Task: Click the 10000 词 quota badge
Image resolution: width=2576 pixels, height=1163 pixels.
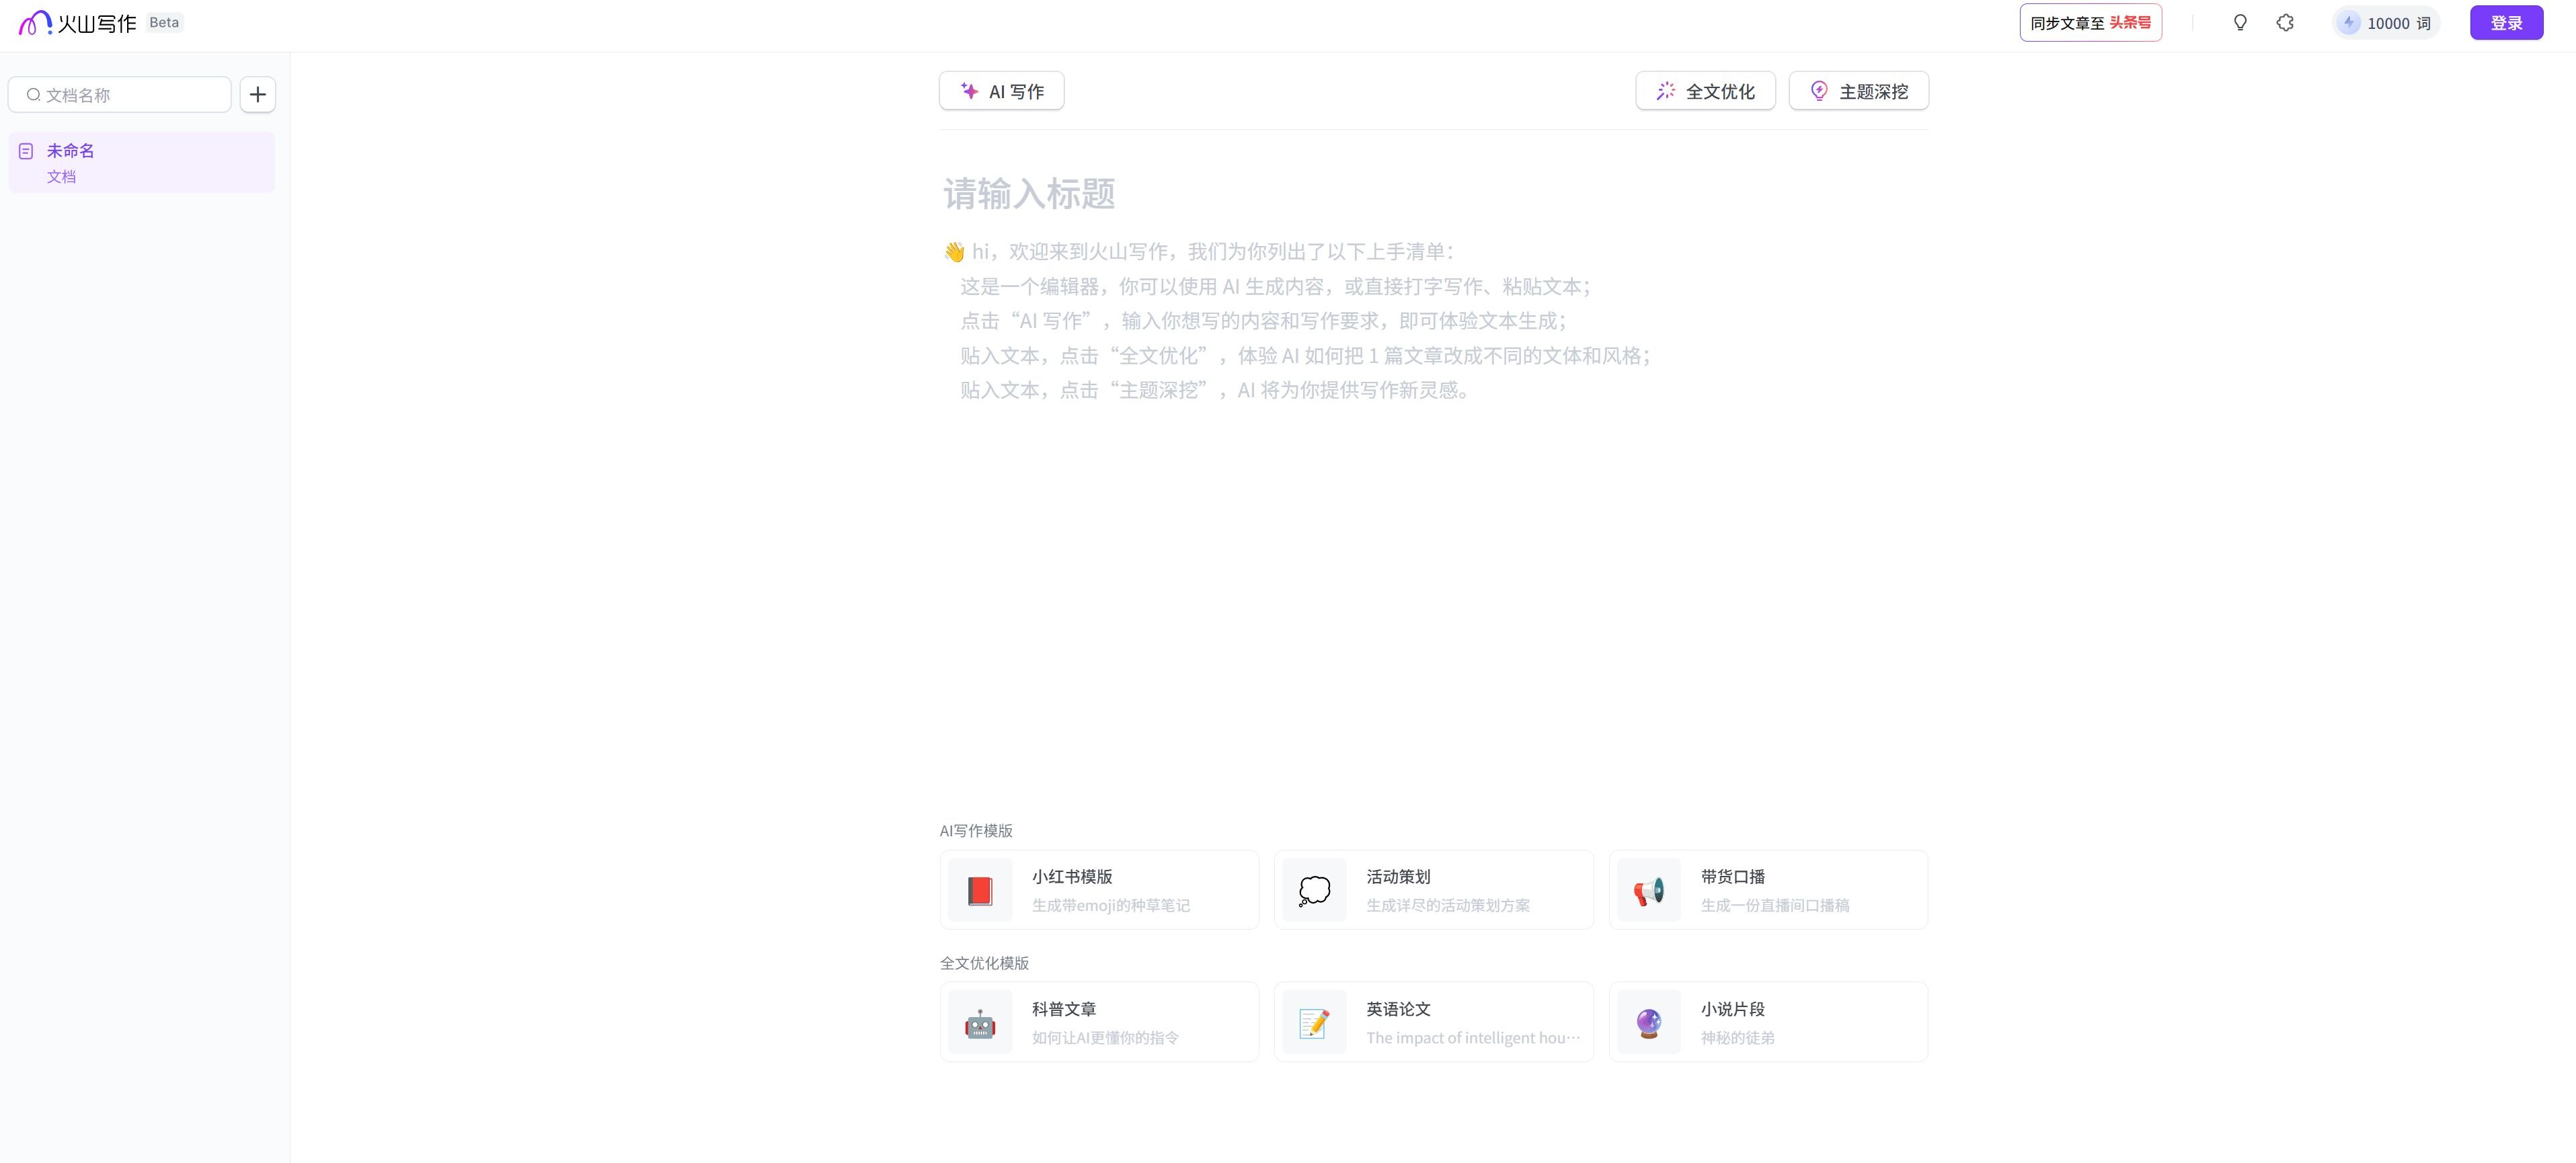Action: pos(2387,22)
